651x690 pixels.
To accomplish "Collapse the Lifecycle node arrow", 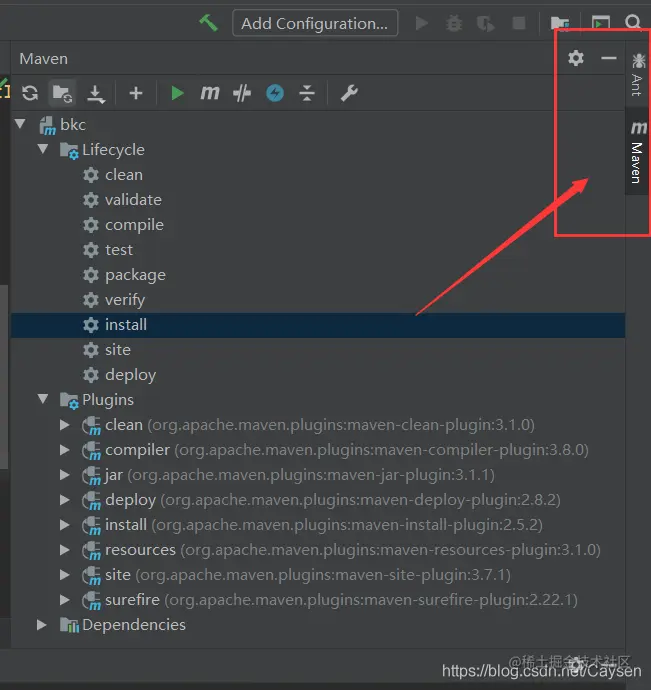I will click(x=43, y=149).
